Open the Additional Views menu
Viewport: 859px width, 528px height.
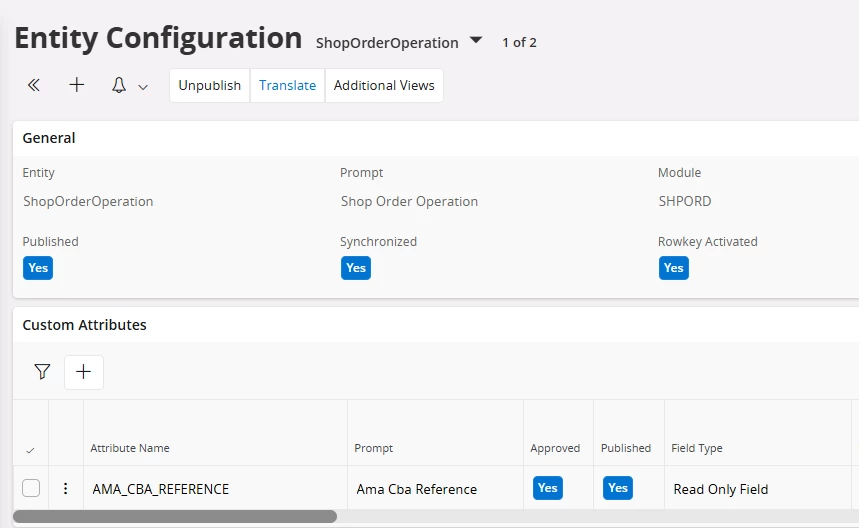click(384, 86)
